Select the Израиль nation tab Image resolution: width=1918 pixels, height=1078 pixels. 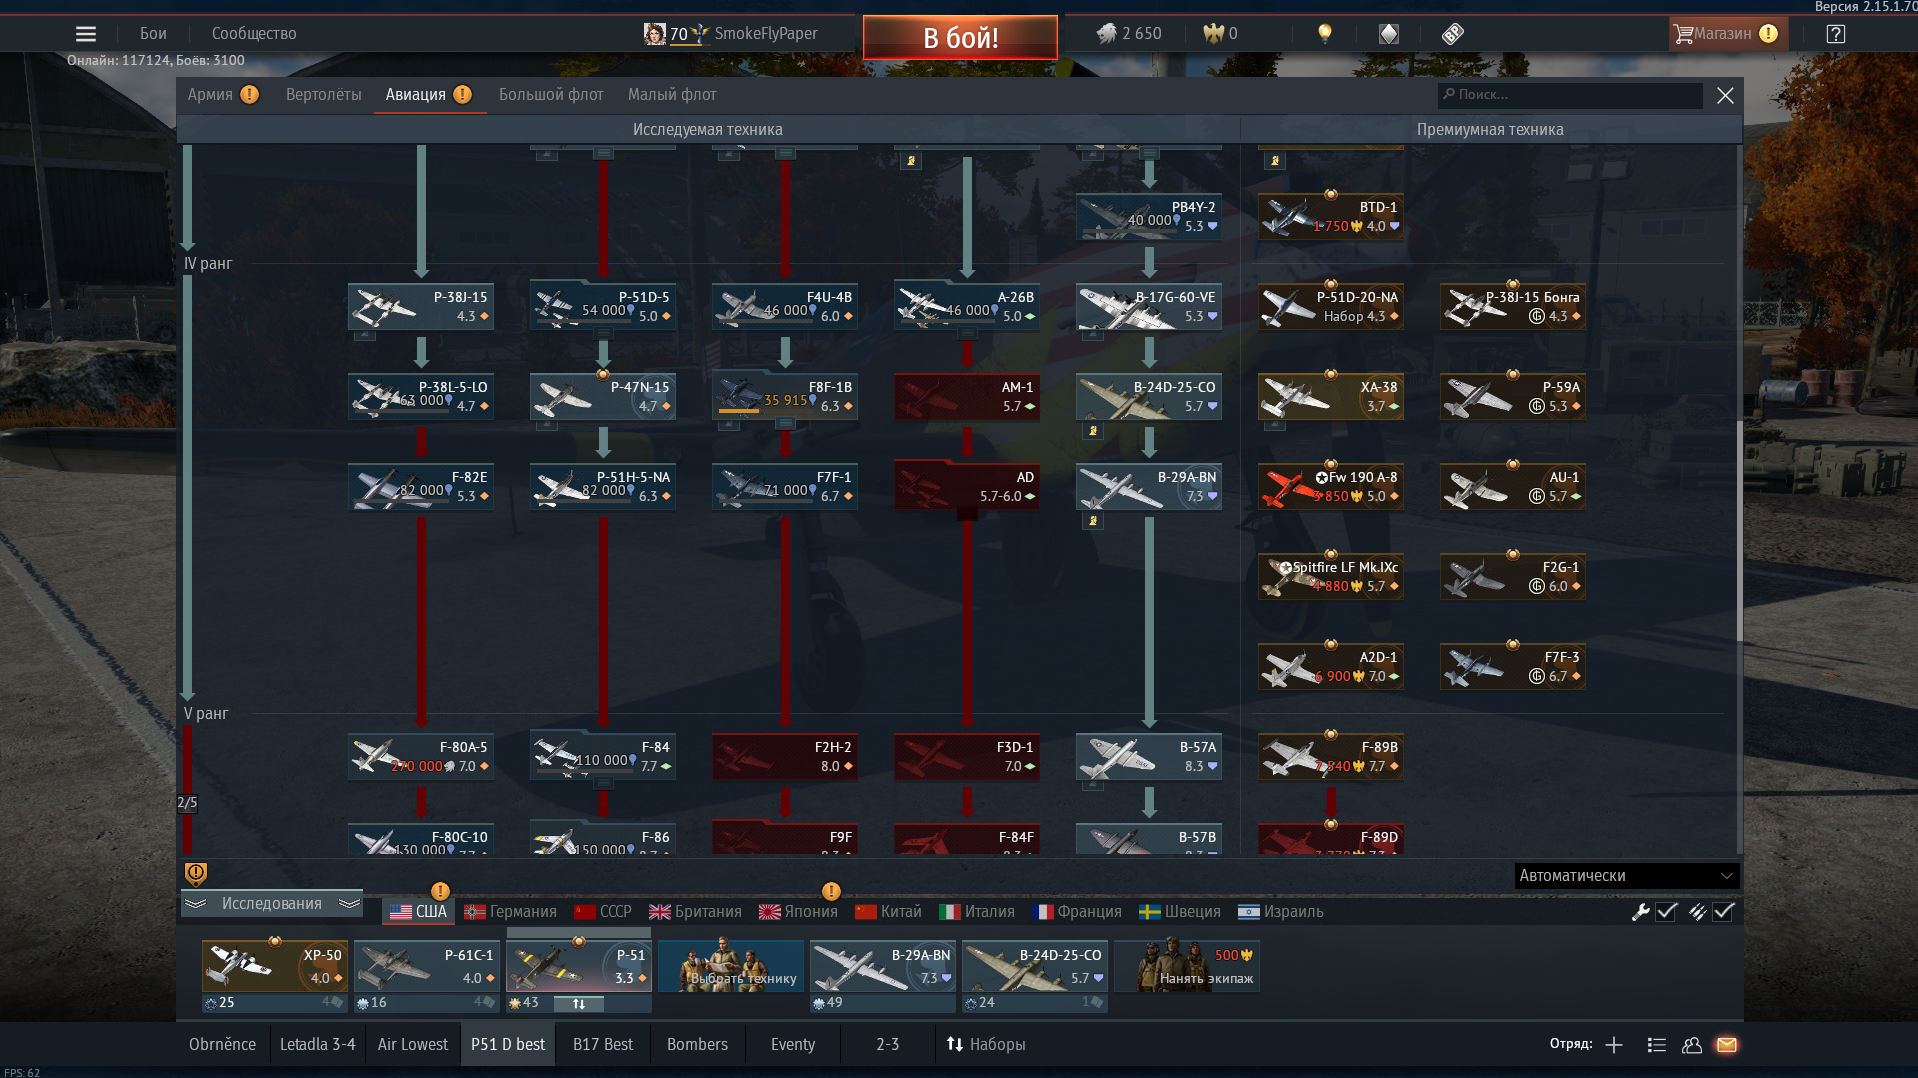pyautogui.click(x=1281, y=911)
